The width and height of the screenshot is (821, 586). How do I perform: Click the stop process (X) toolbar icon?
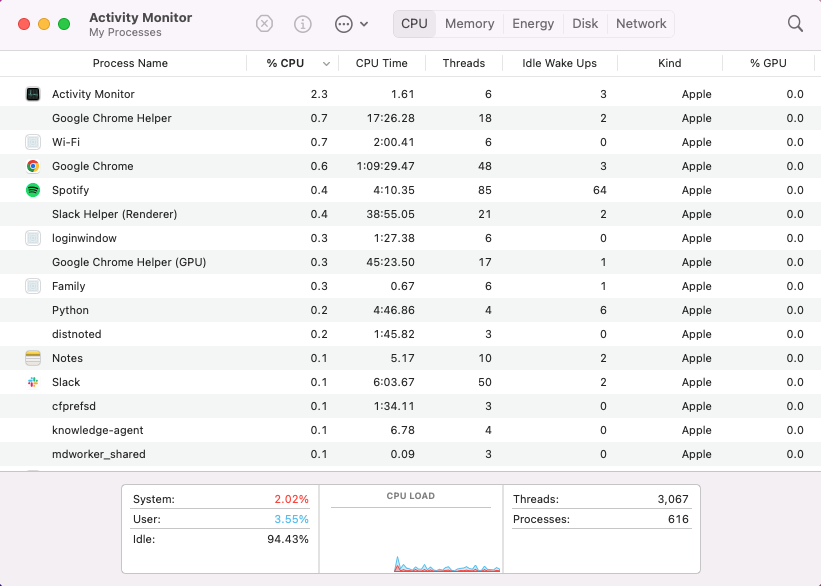click(264, 24)
